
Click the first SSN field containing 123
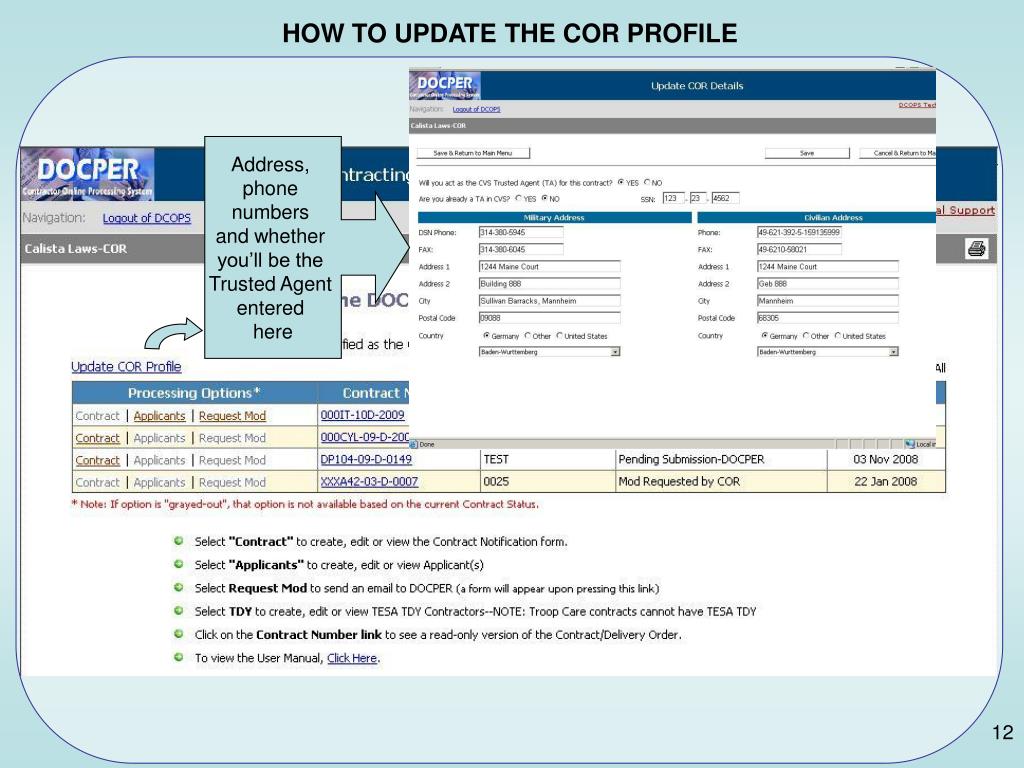click(673, 198)
